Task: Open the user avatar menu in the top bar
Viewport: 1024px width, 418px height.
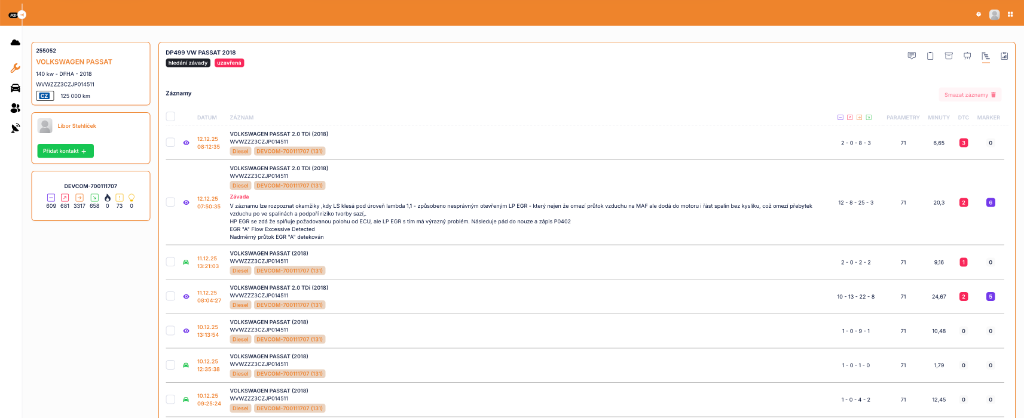Action: click(x=995, y=14)
